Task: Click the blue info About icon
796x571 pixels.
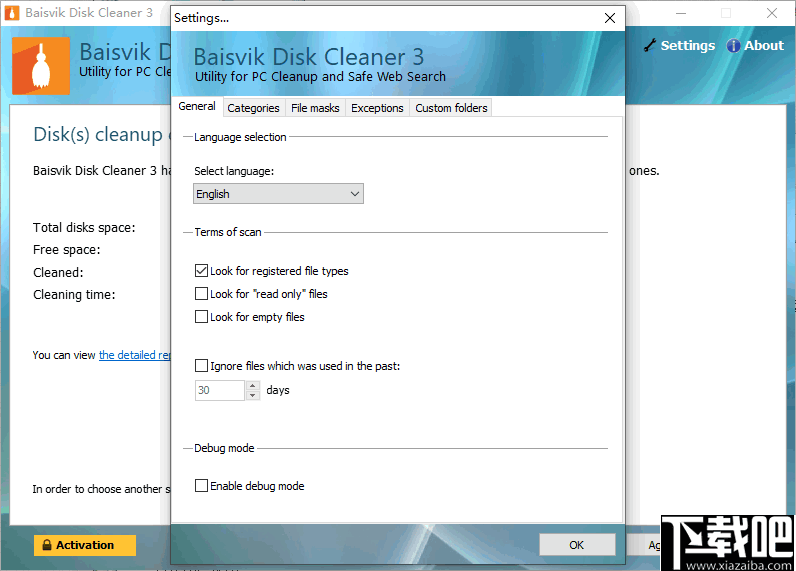Action: coord(733,46)
